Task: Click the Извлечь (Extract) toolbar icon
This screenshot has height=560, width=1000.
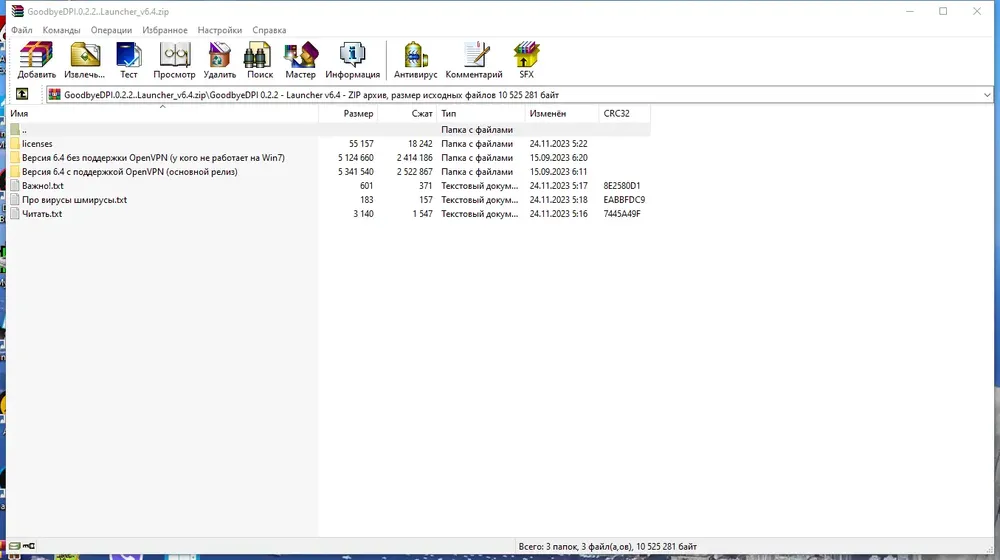Action: click(84, 60)
